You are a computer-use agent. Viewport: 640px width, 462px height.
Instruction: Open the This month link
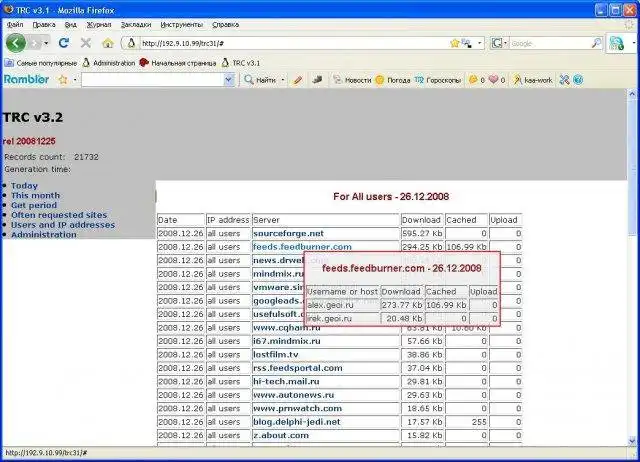pyautogui.click(x=36, y=195)
